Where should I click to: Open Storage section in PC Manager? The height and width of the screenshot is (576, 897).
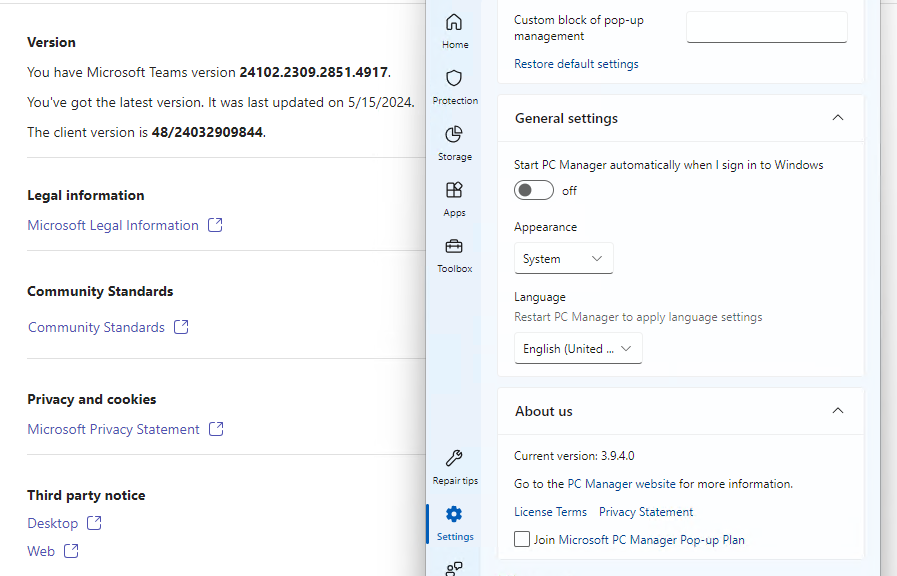click(x=454, y=143)
